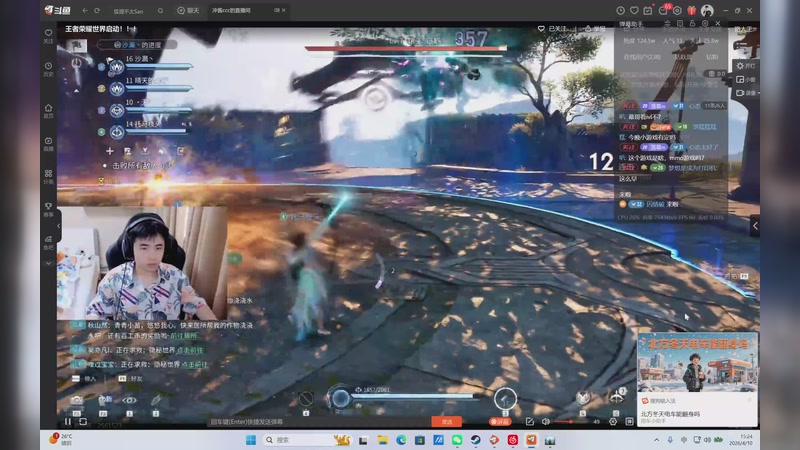The image size is (800, 450).
Task: Toggle the 屏蔽 danmaku block switch
Action: [499, 421]
